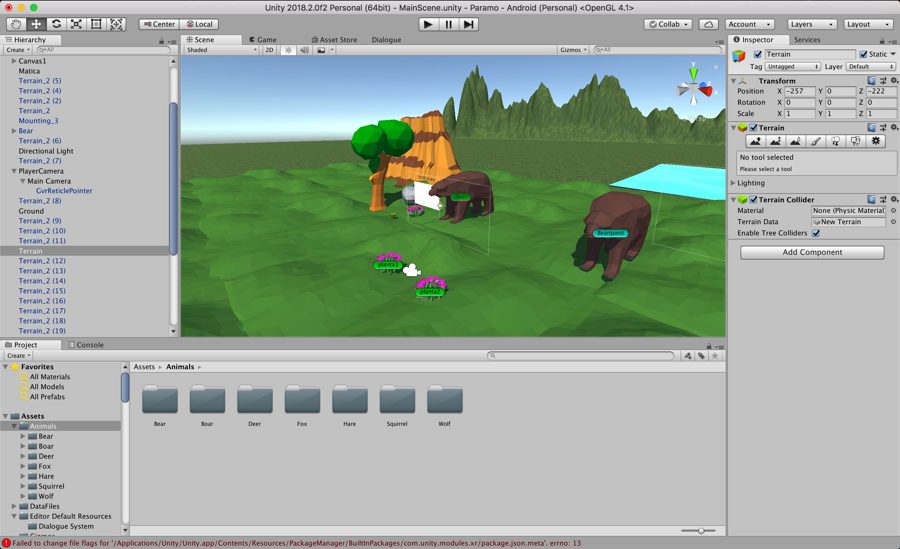Image resolution: width=900 pixels, height=549 pixels.
Task: Click Add Component button
Action: (812, 252)
